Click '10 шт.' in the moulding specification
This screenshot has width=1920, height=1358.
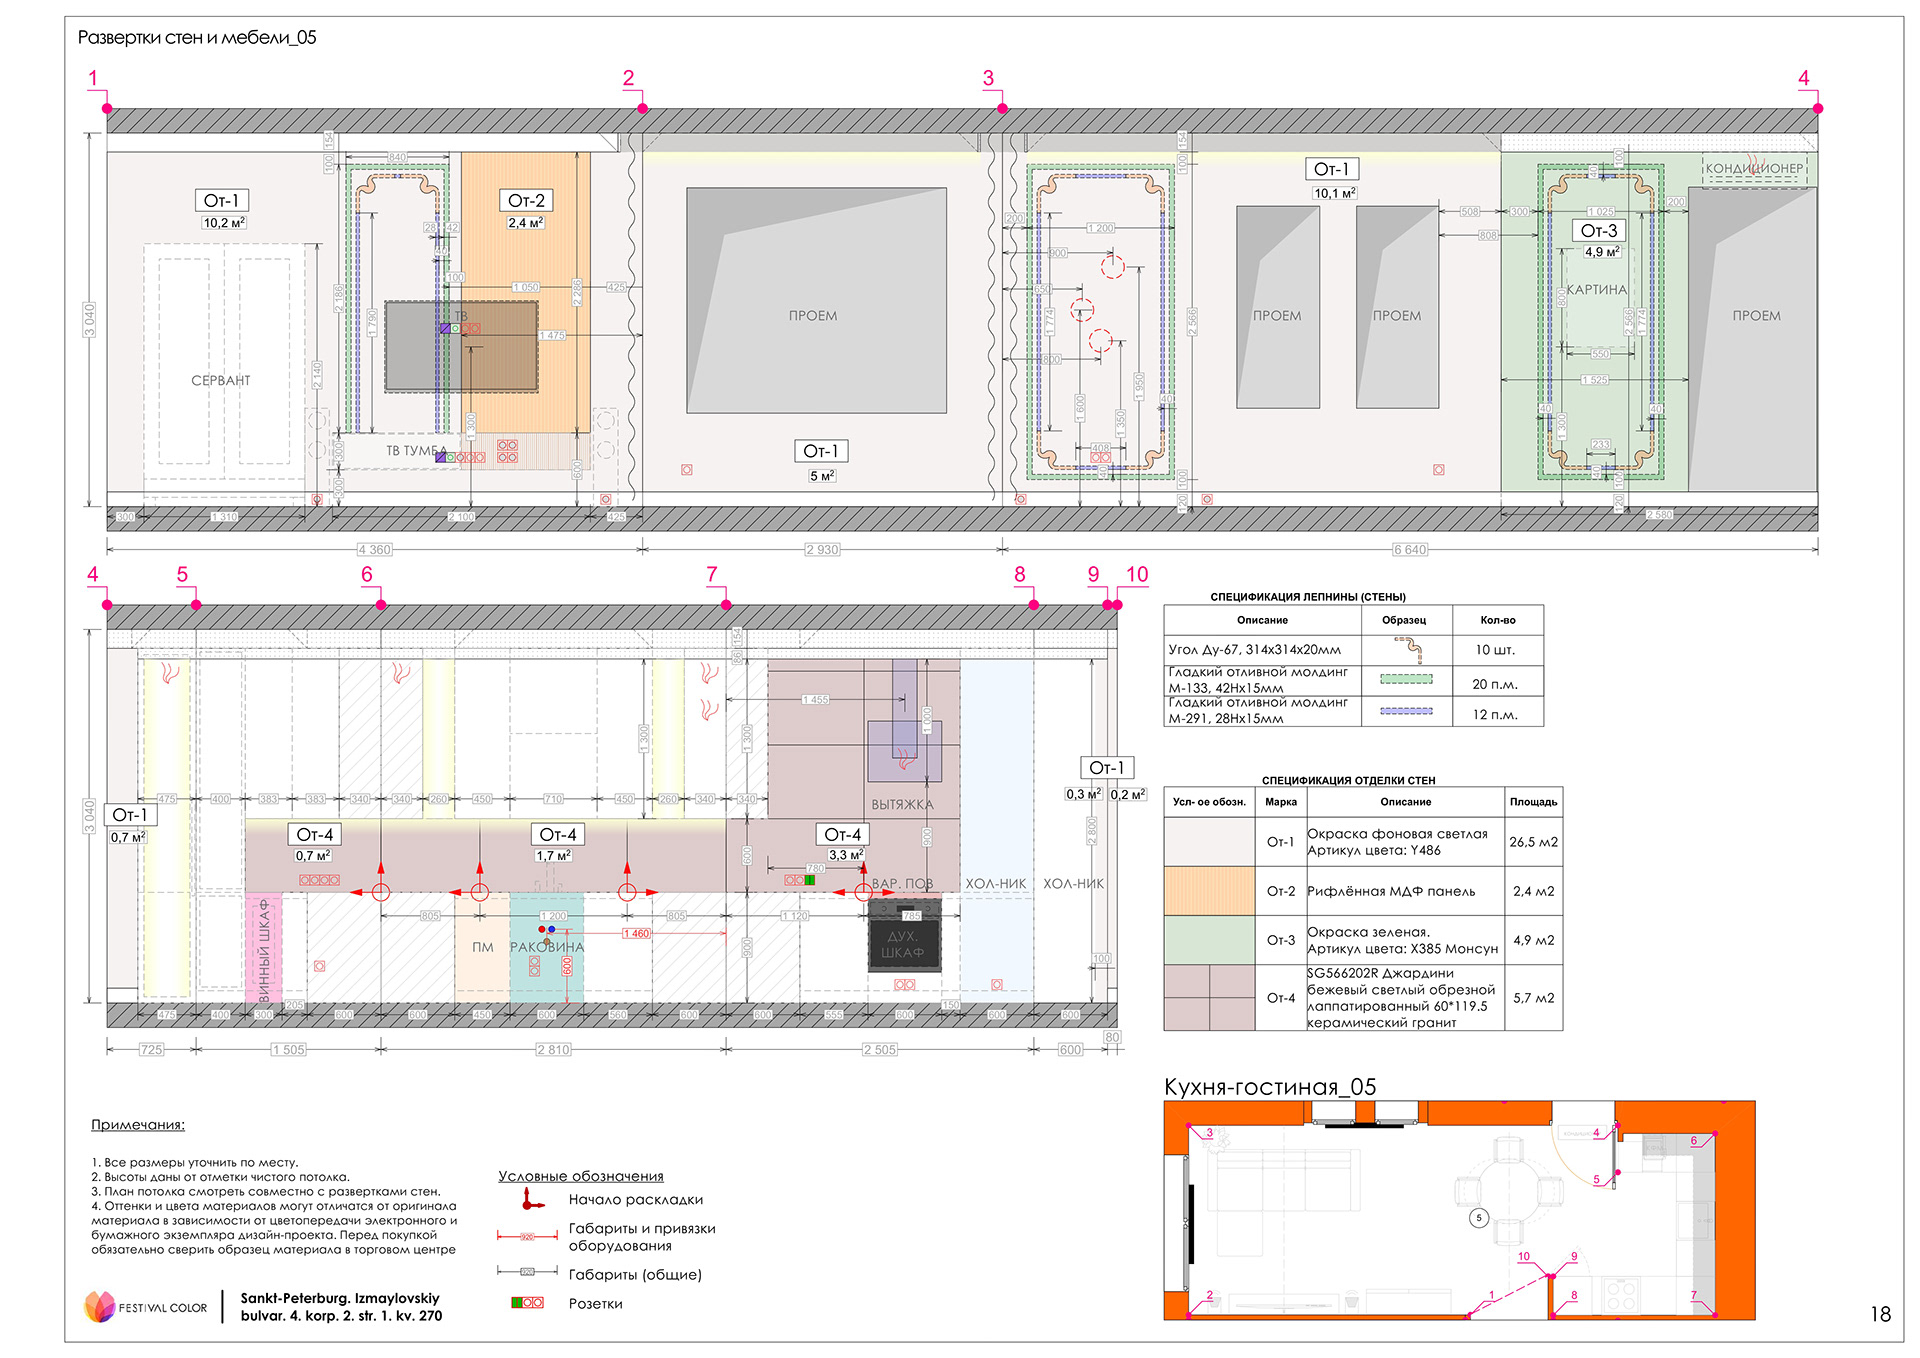click(1496, 650)
